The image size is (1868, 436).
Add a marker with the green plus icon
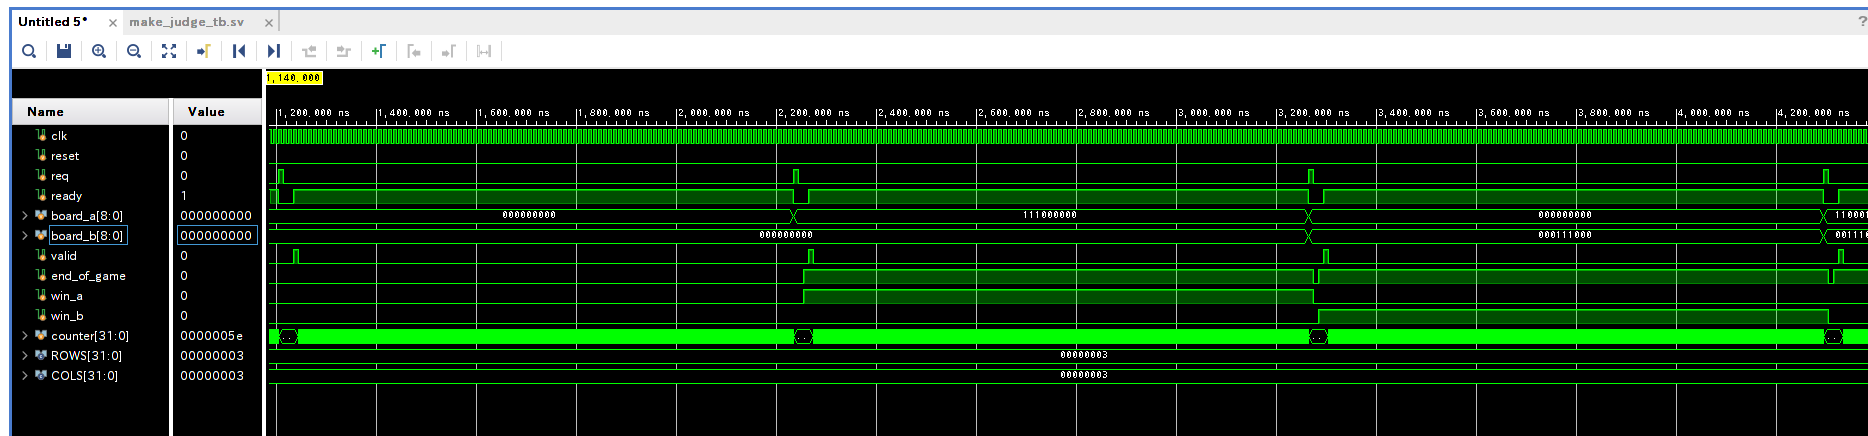coord(379,51)
